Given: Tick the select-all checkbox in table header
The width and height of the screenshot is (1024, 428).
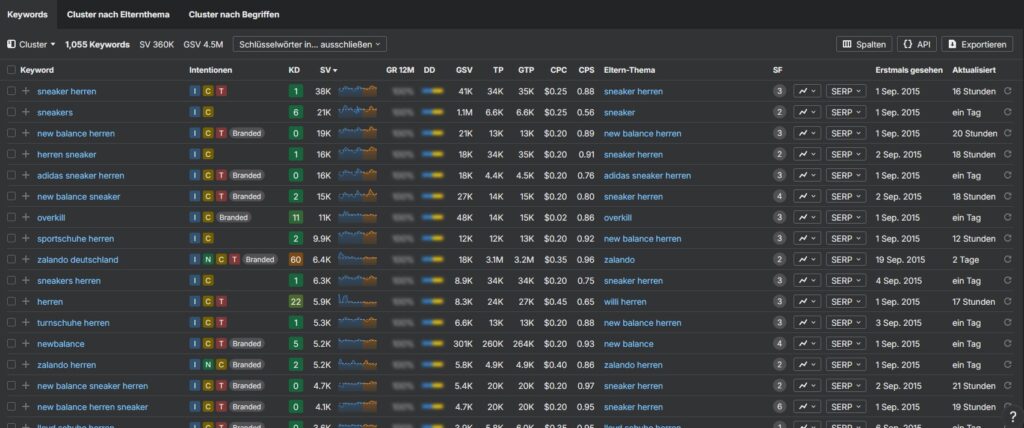Looking at the screenshot, I should 11,70.
